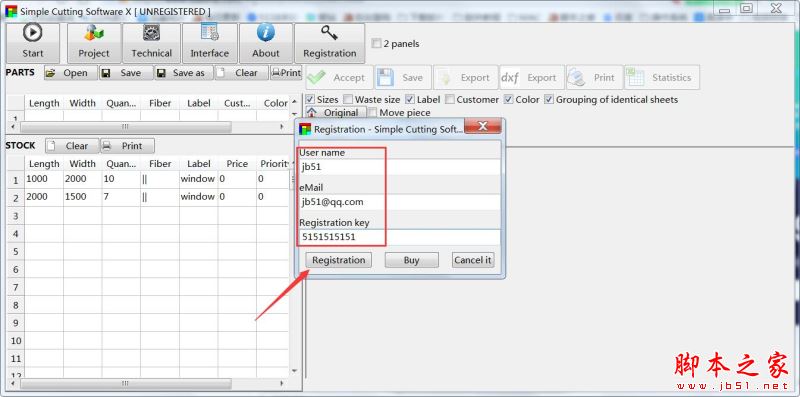800x397 pixels.
Task: Click the dxf Export button
Action: click(532, 78)
